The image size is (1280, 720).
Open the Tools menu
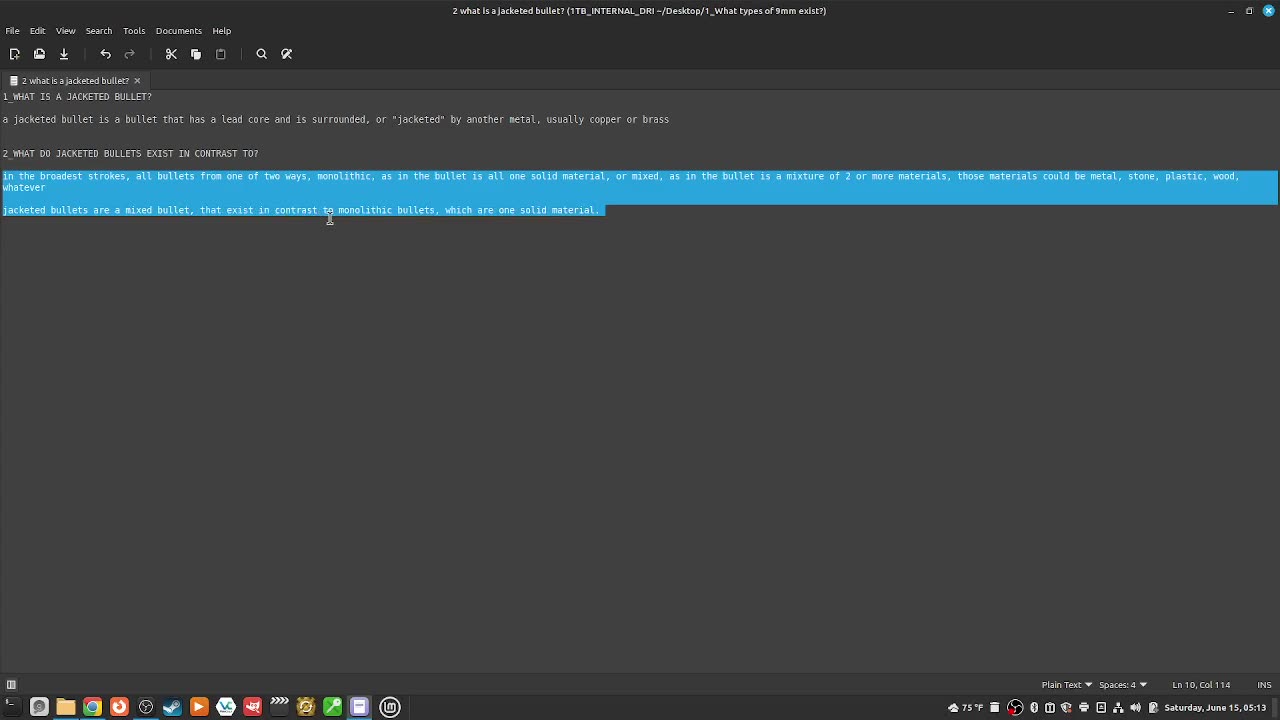134,31
